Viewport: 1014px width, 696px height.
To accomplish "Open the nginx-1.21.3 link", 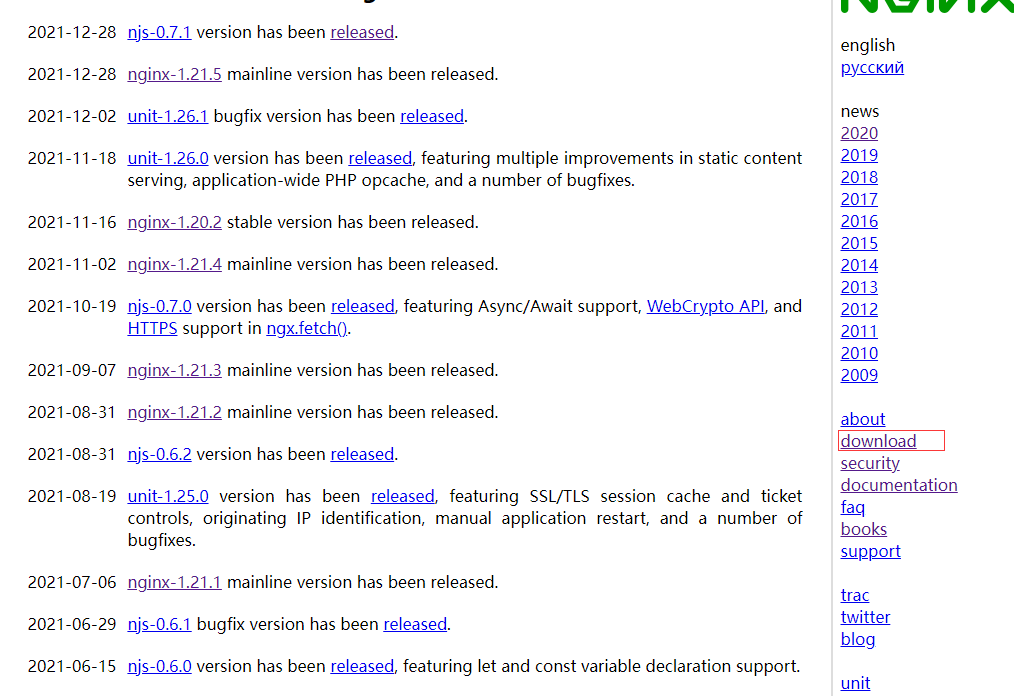I will (x=175, y=371).
